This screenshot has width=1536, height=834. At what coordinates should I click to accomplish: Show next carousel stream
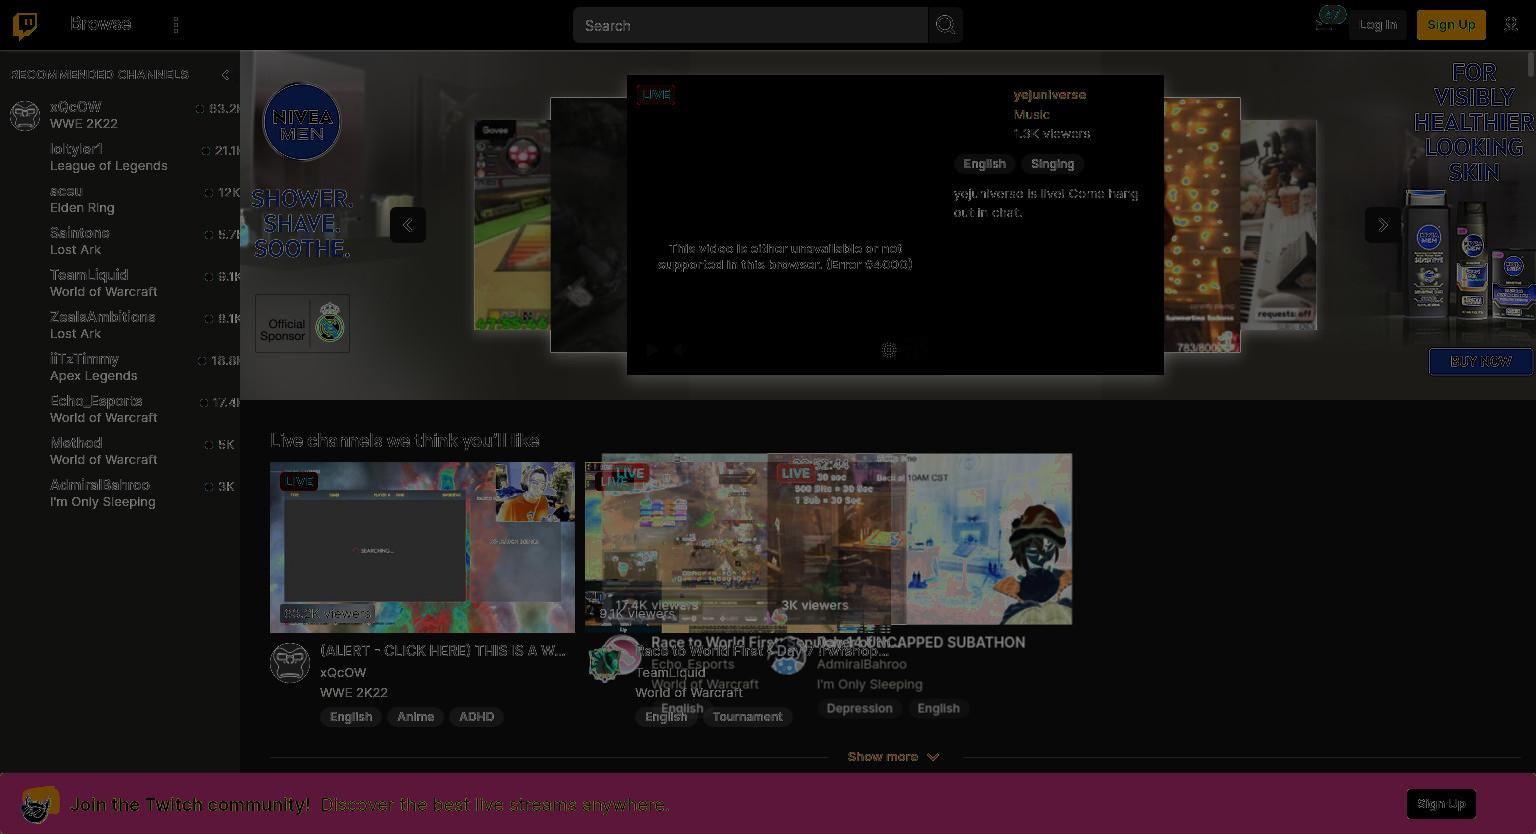1383,225
